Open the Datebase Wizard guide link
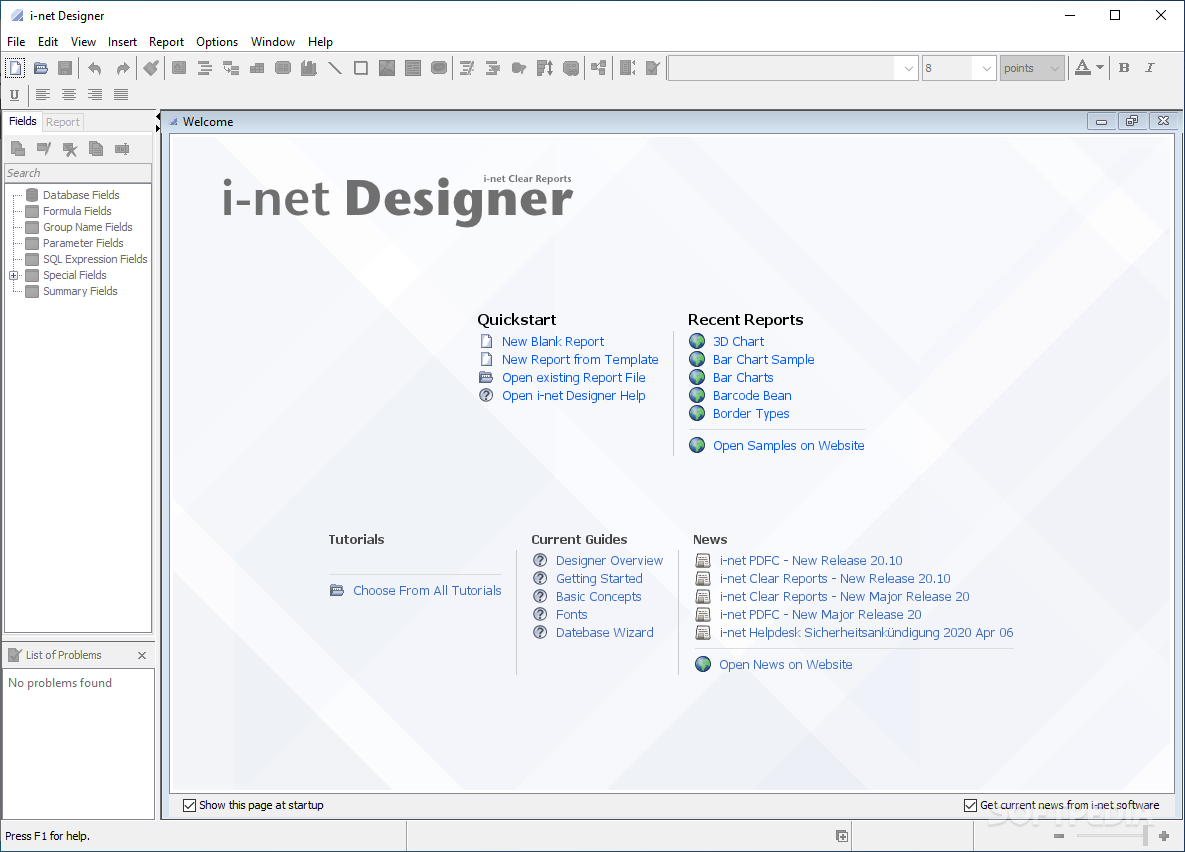The height and width of the screenshot is (852, 1185). (605, 633)
